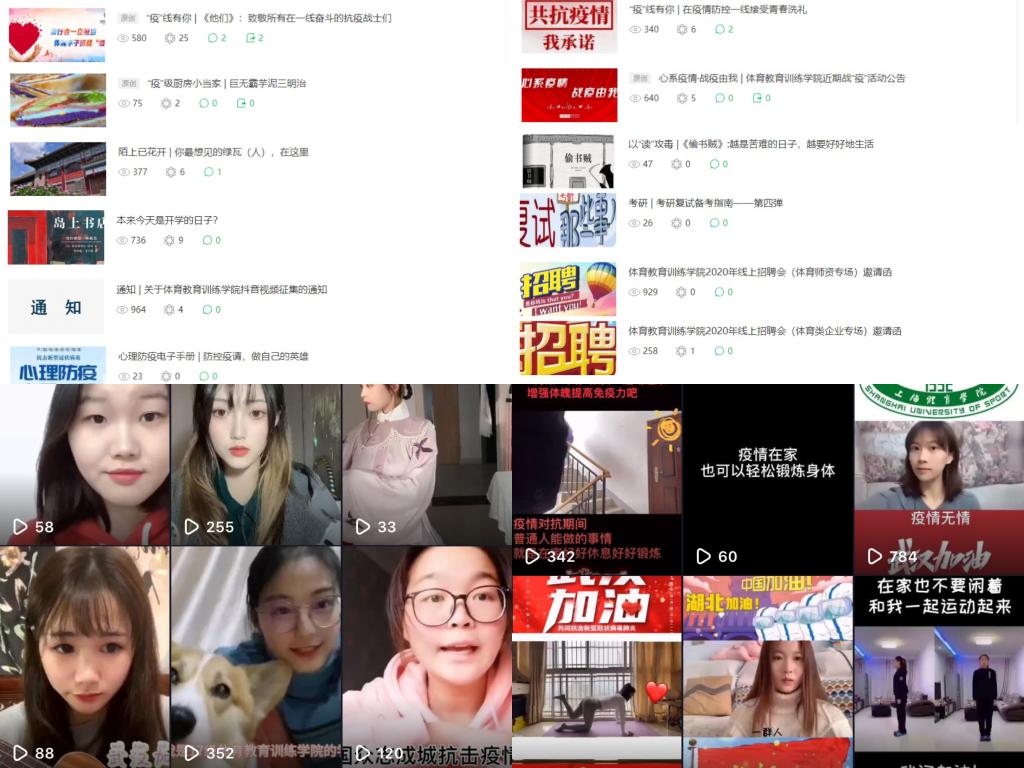Click like icon under '偷书贼' article

(x=677, y=164)
